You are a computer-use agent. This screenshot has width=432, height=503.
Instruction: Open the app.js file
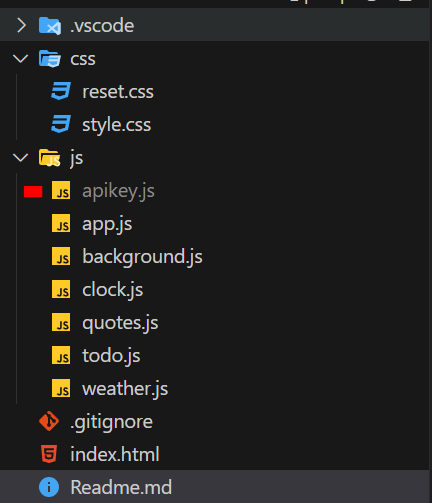tap(107, 224)
